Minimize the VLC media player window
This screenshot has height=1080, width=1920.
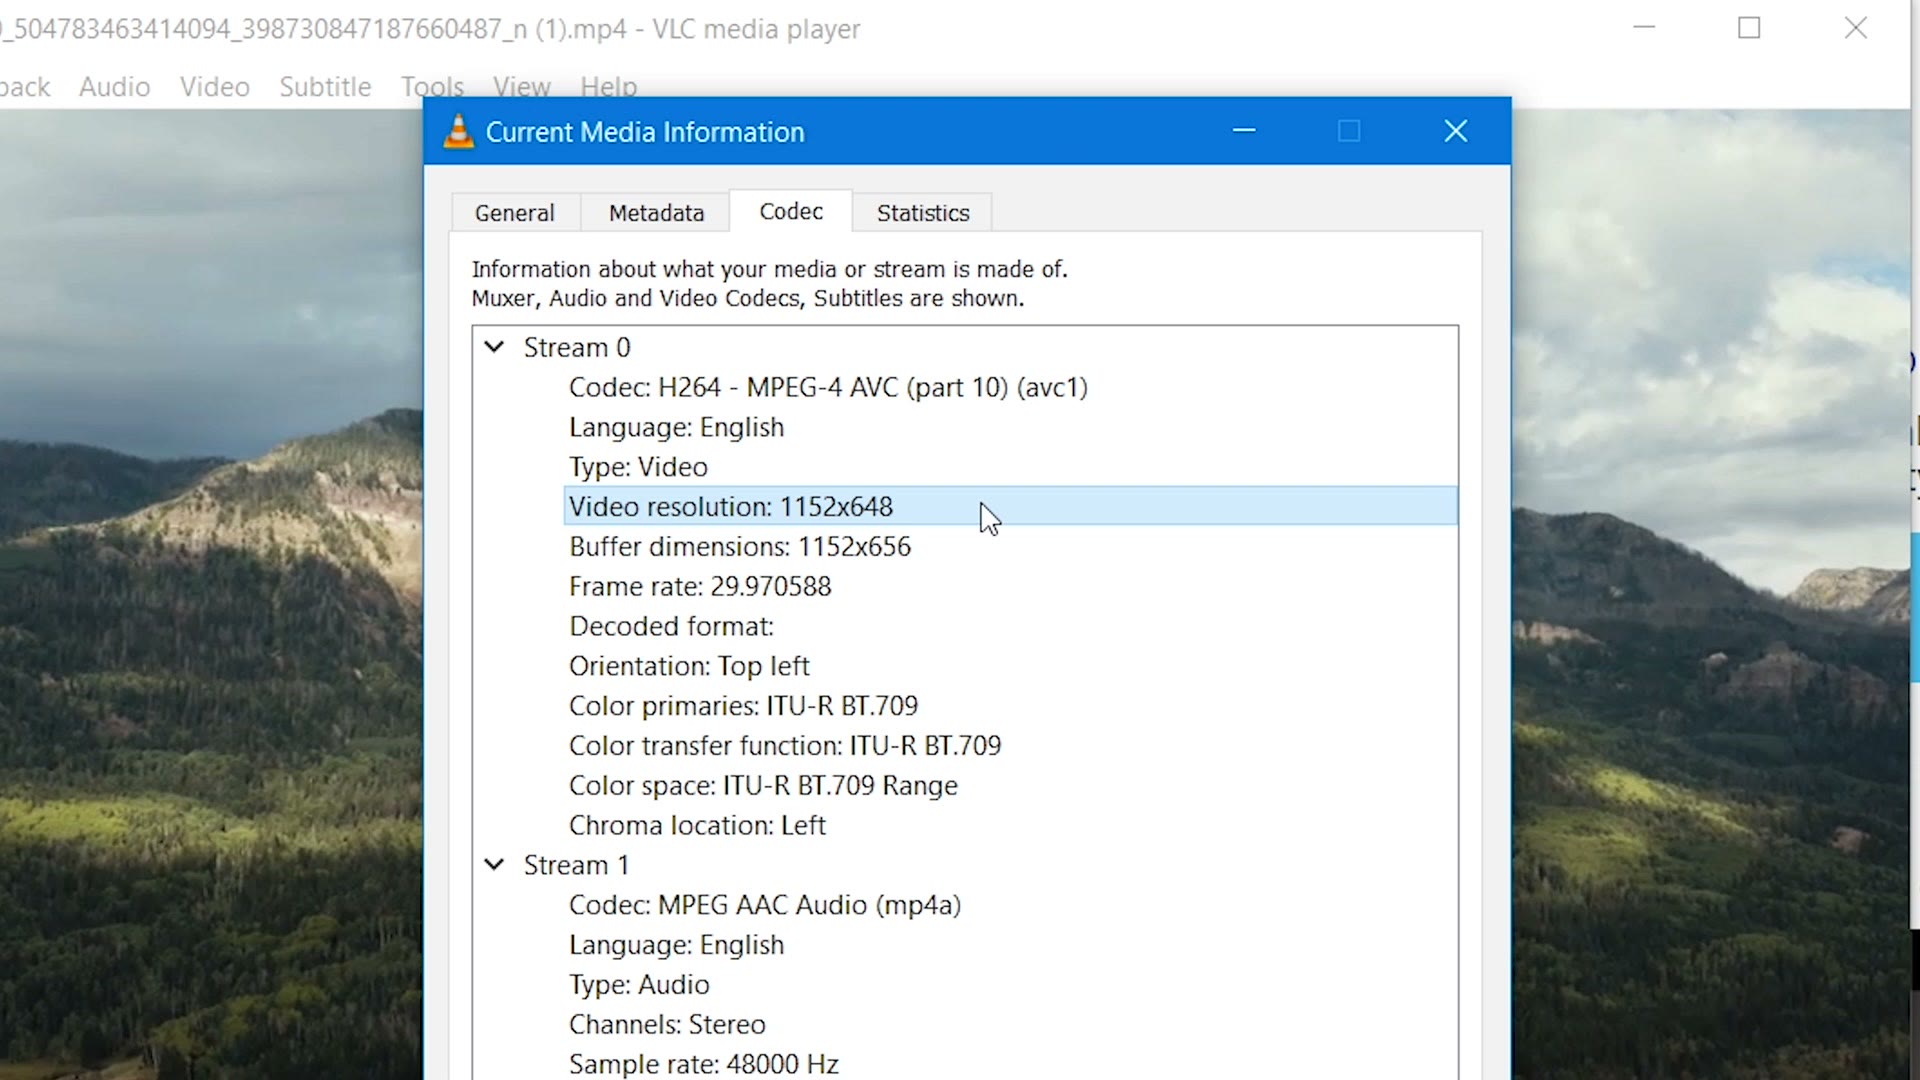click(1645, 28)
